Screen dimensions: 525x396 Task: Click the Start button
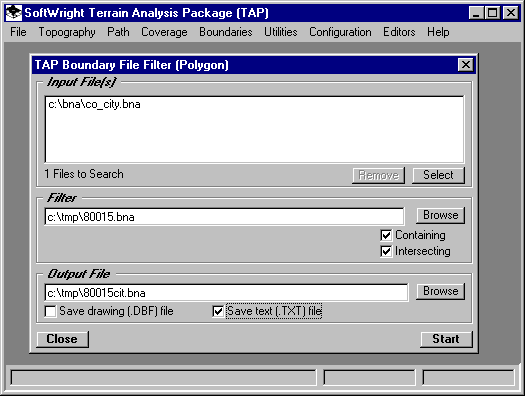pos(446,339)
